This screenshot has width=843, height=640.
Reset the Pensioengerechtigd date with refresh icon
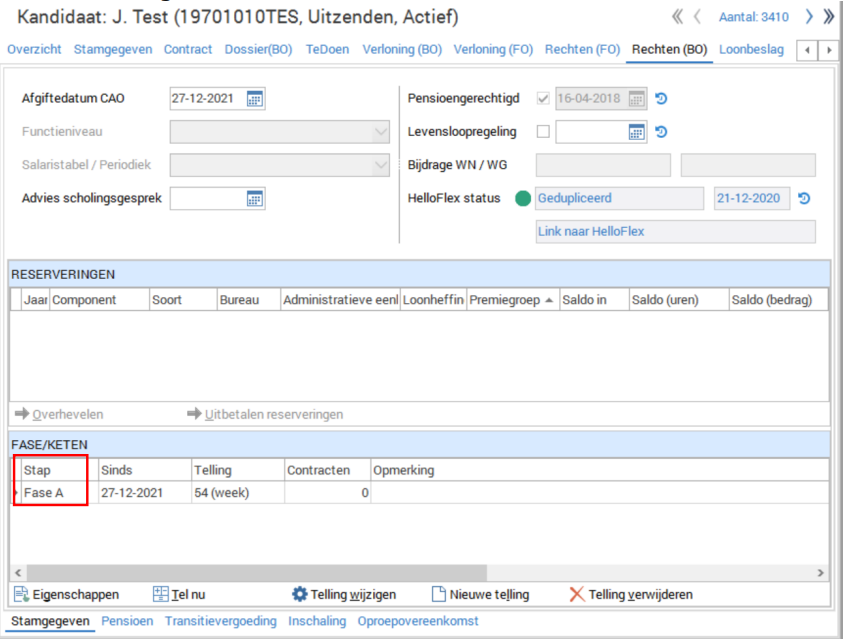click(661, 99)
